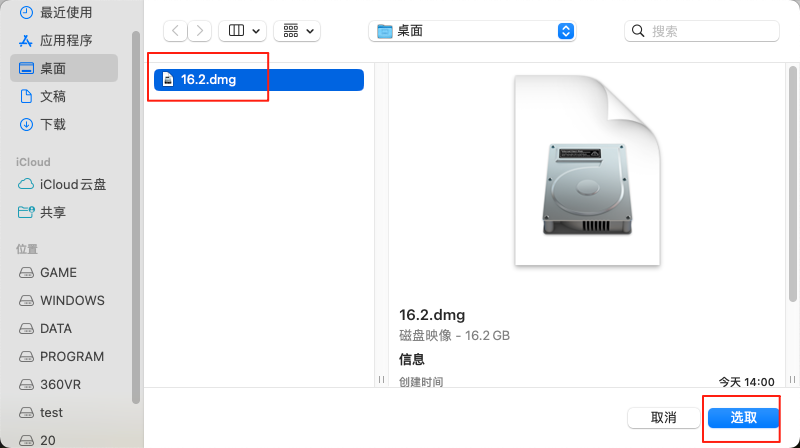The width and height of the screenshot is (800, 448).
Task: Click the back navigation arrow
Action: click(176, 31)
